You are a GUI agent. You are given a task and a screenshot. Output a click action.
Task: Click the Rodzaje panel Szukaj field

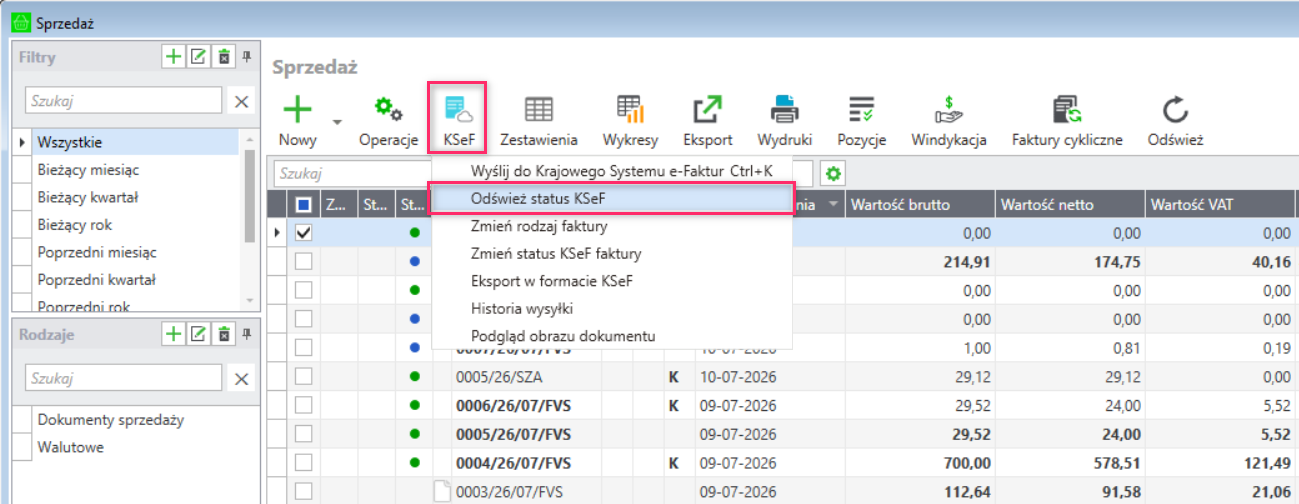pos(124,378)
